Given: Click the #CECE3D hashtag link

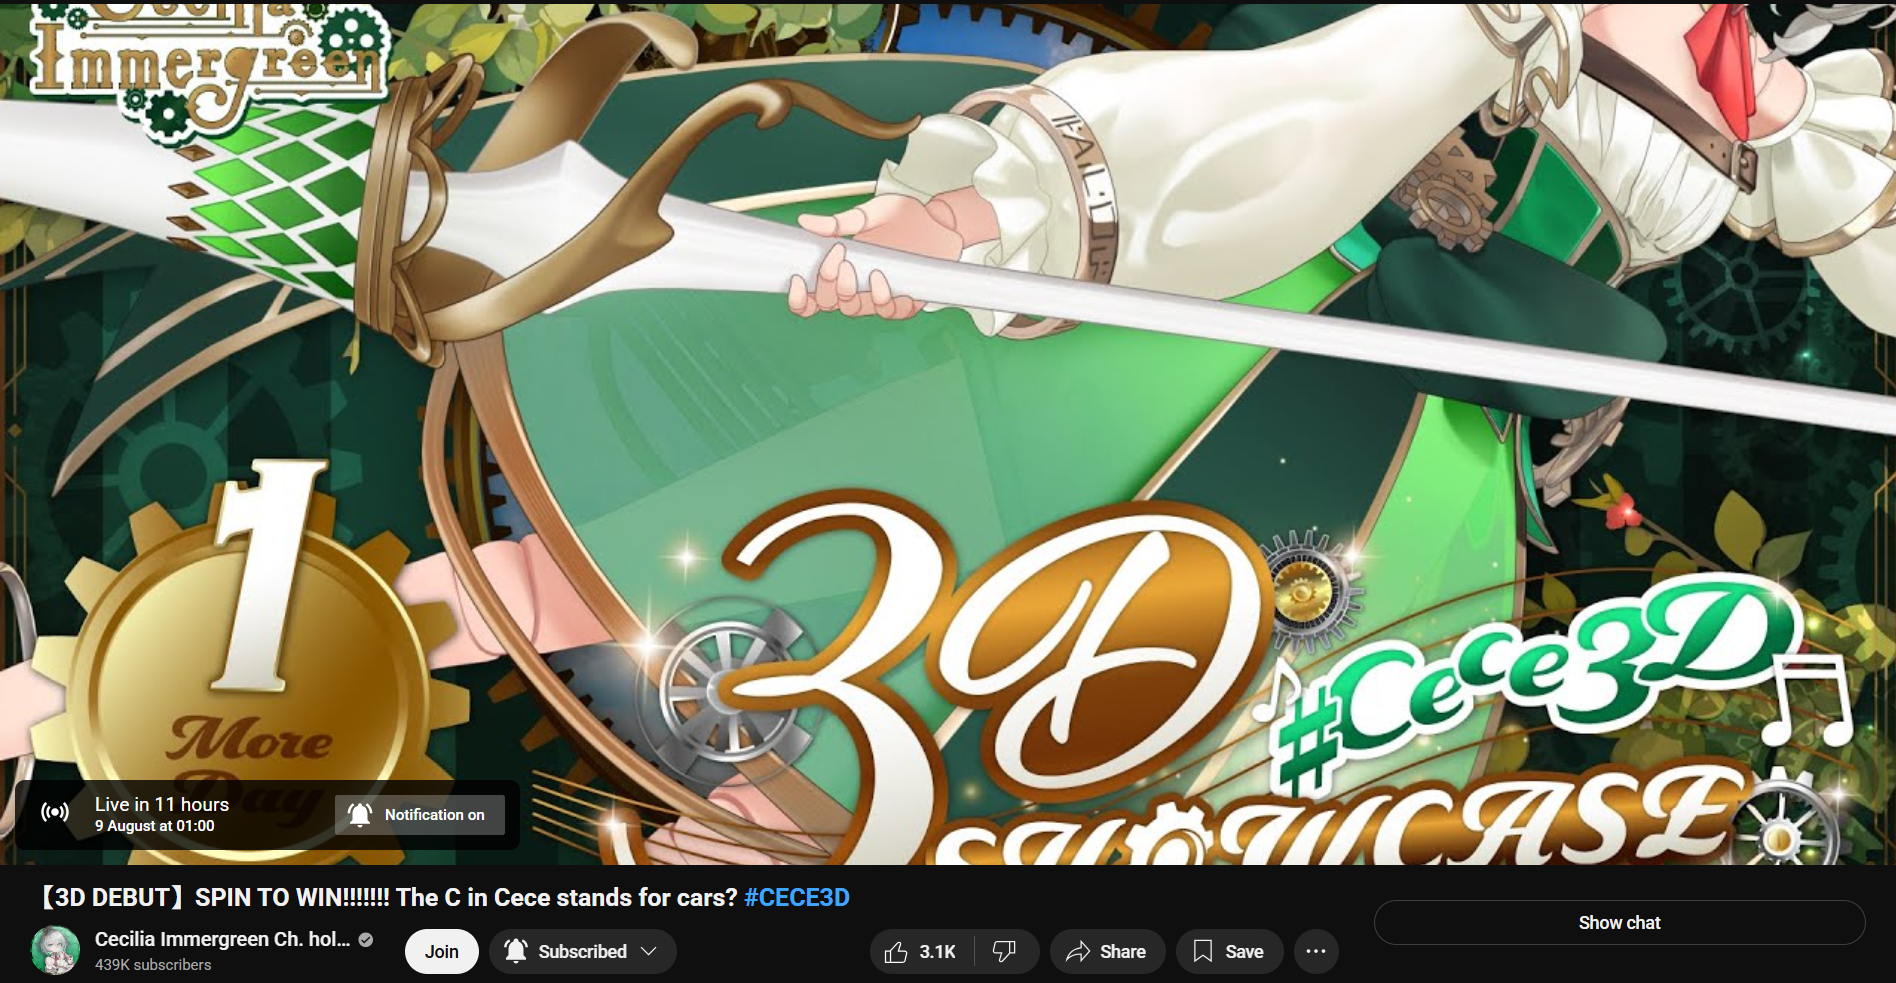Looking at the screenshot, I should (797, 898).
